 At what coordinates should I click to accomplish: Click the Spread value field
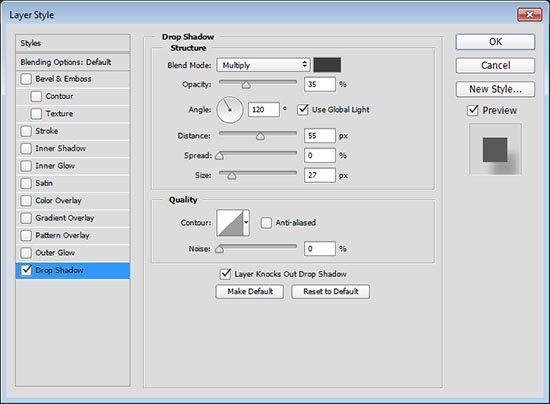320,155
